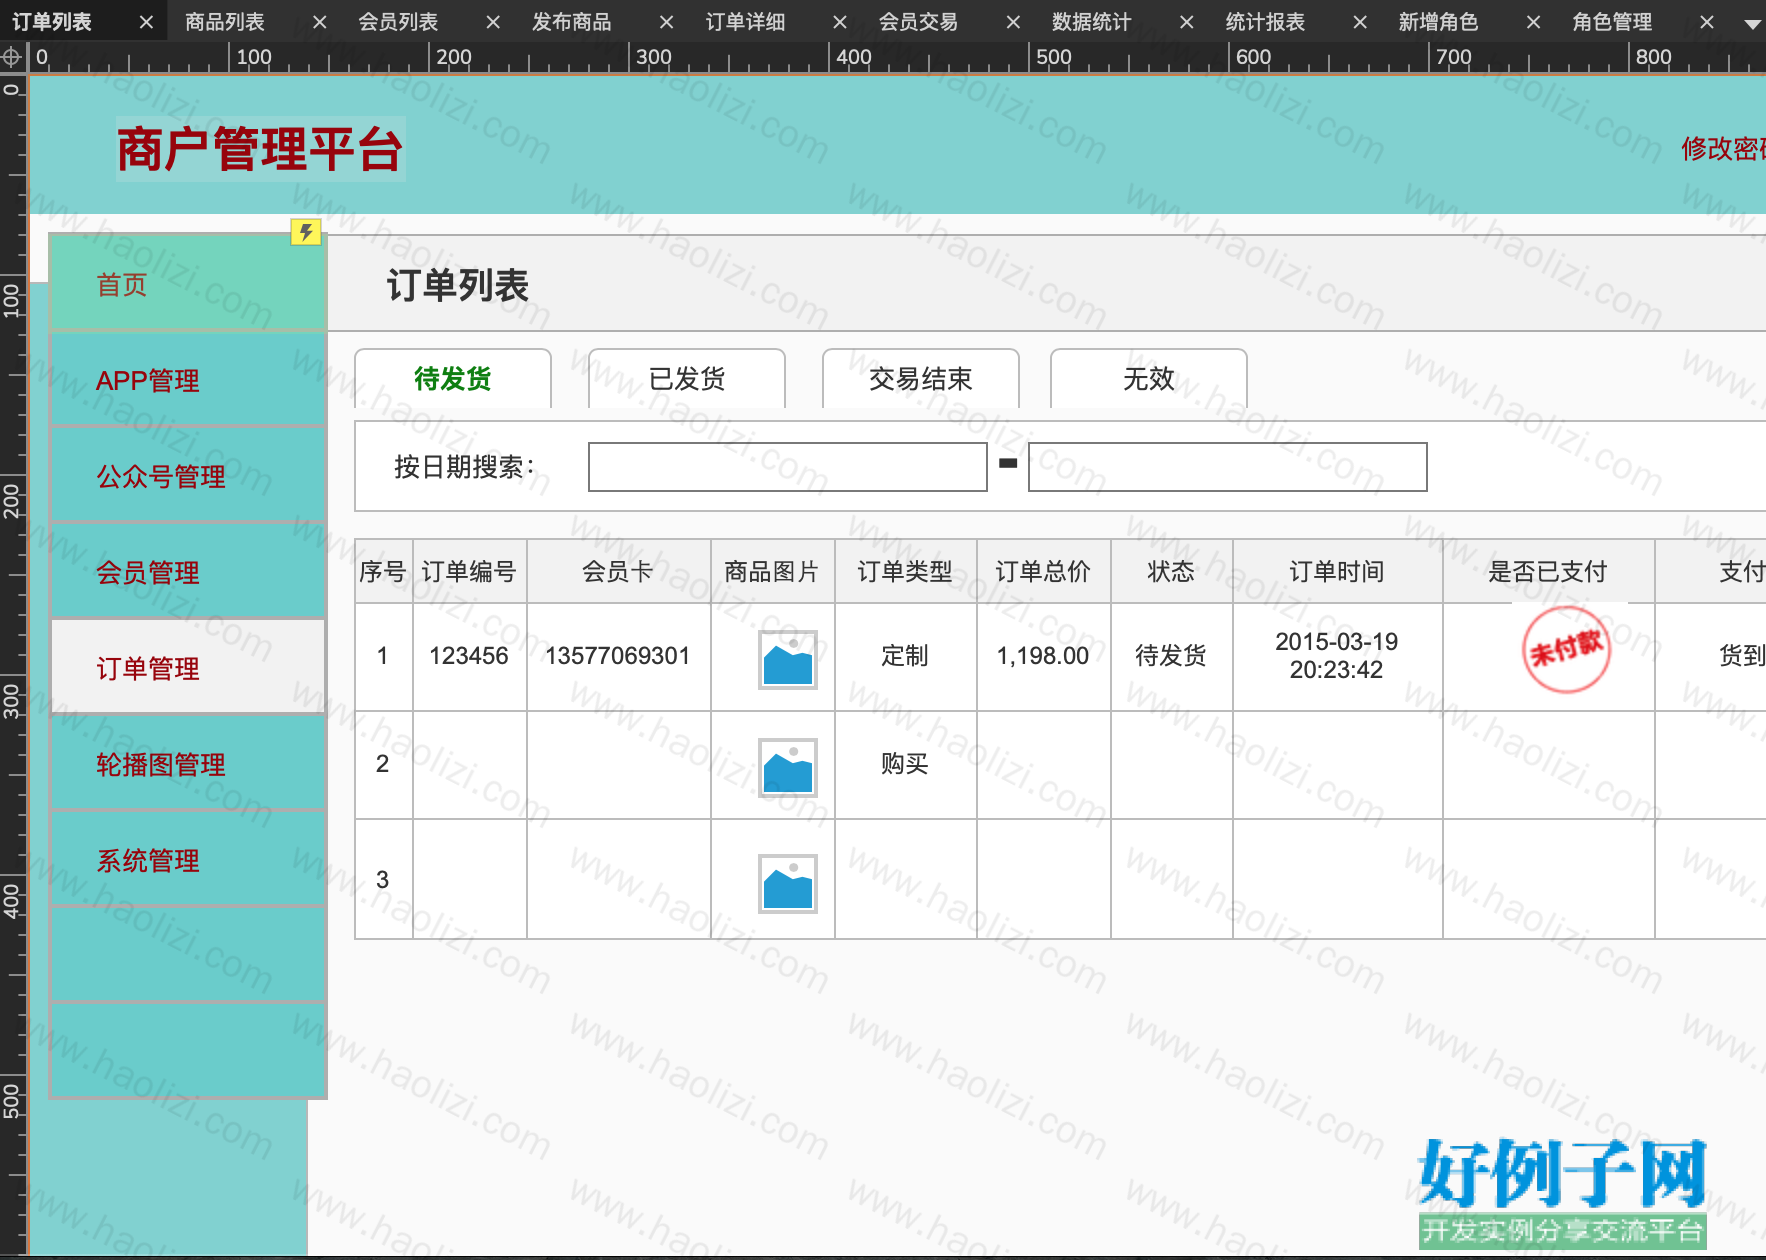Image resolution: width=1766 pixels, height=1260 pixels.
Task: Close the 会员交易 tab
Action: click(1013, 22)
